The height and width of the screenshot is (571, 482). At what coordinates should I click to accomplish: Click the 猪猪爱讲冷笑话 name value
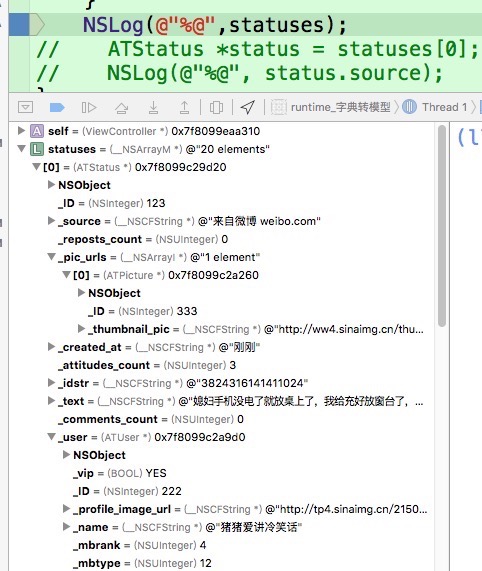[x=254, y=527]
